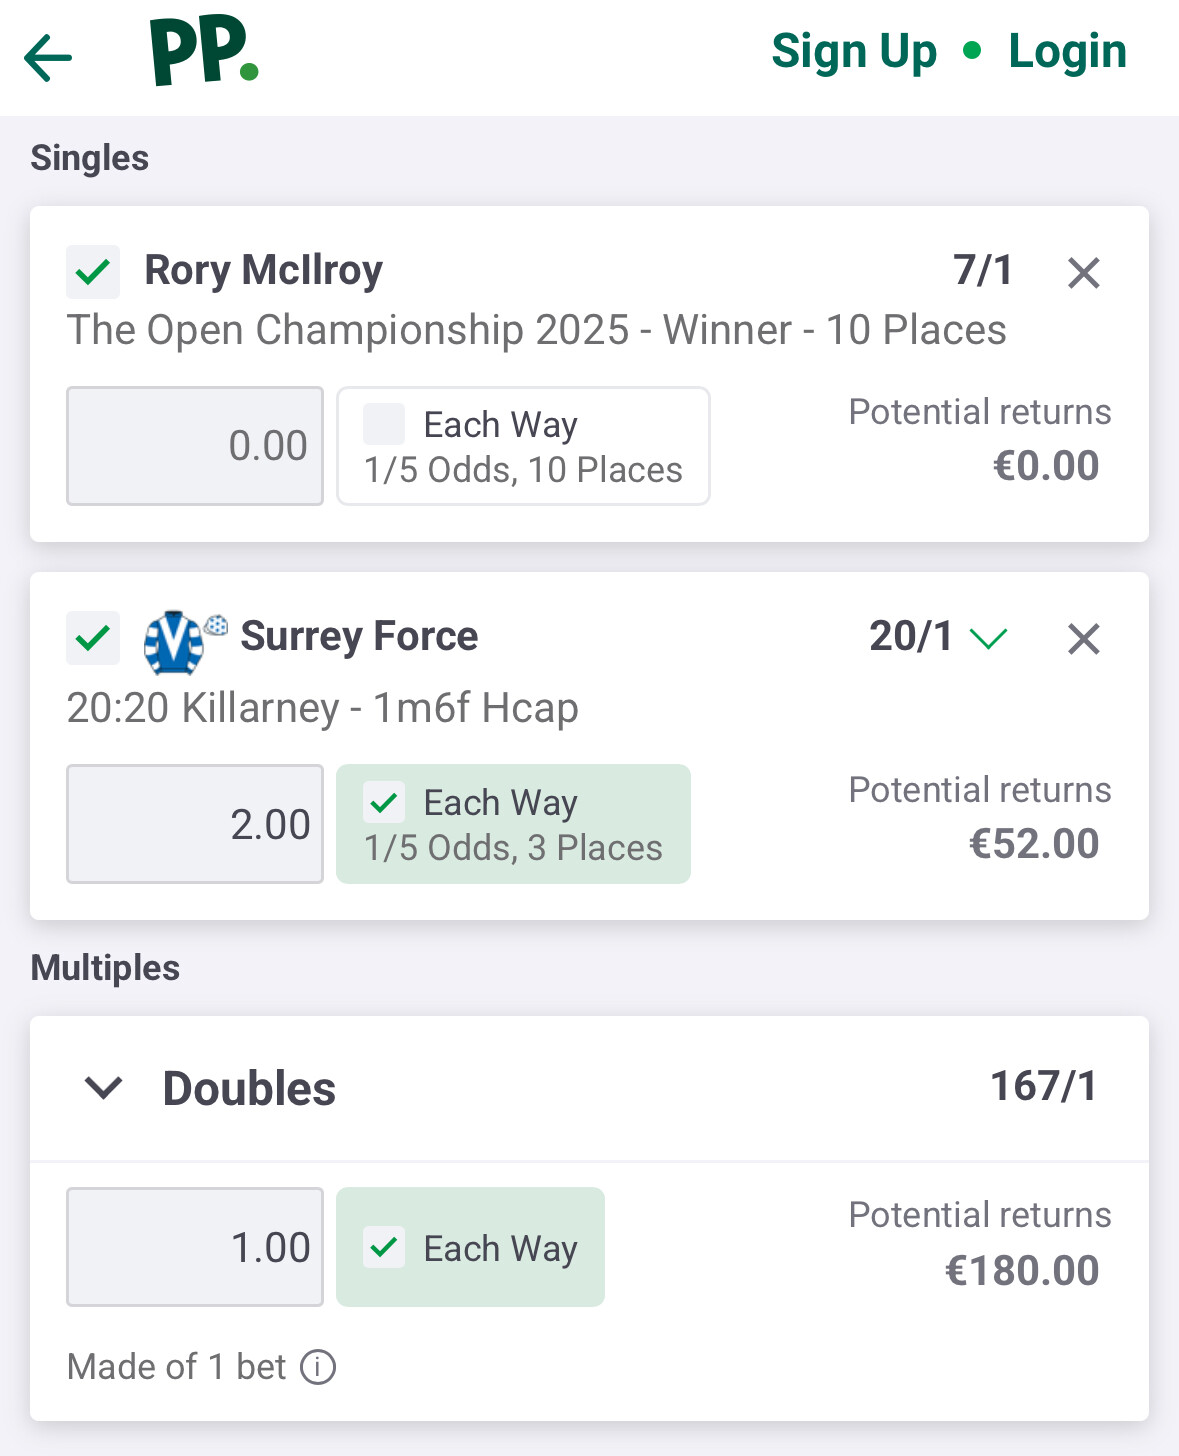Open the Sign Up page

[x=854, y=52]
